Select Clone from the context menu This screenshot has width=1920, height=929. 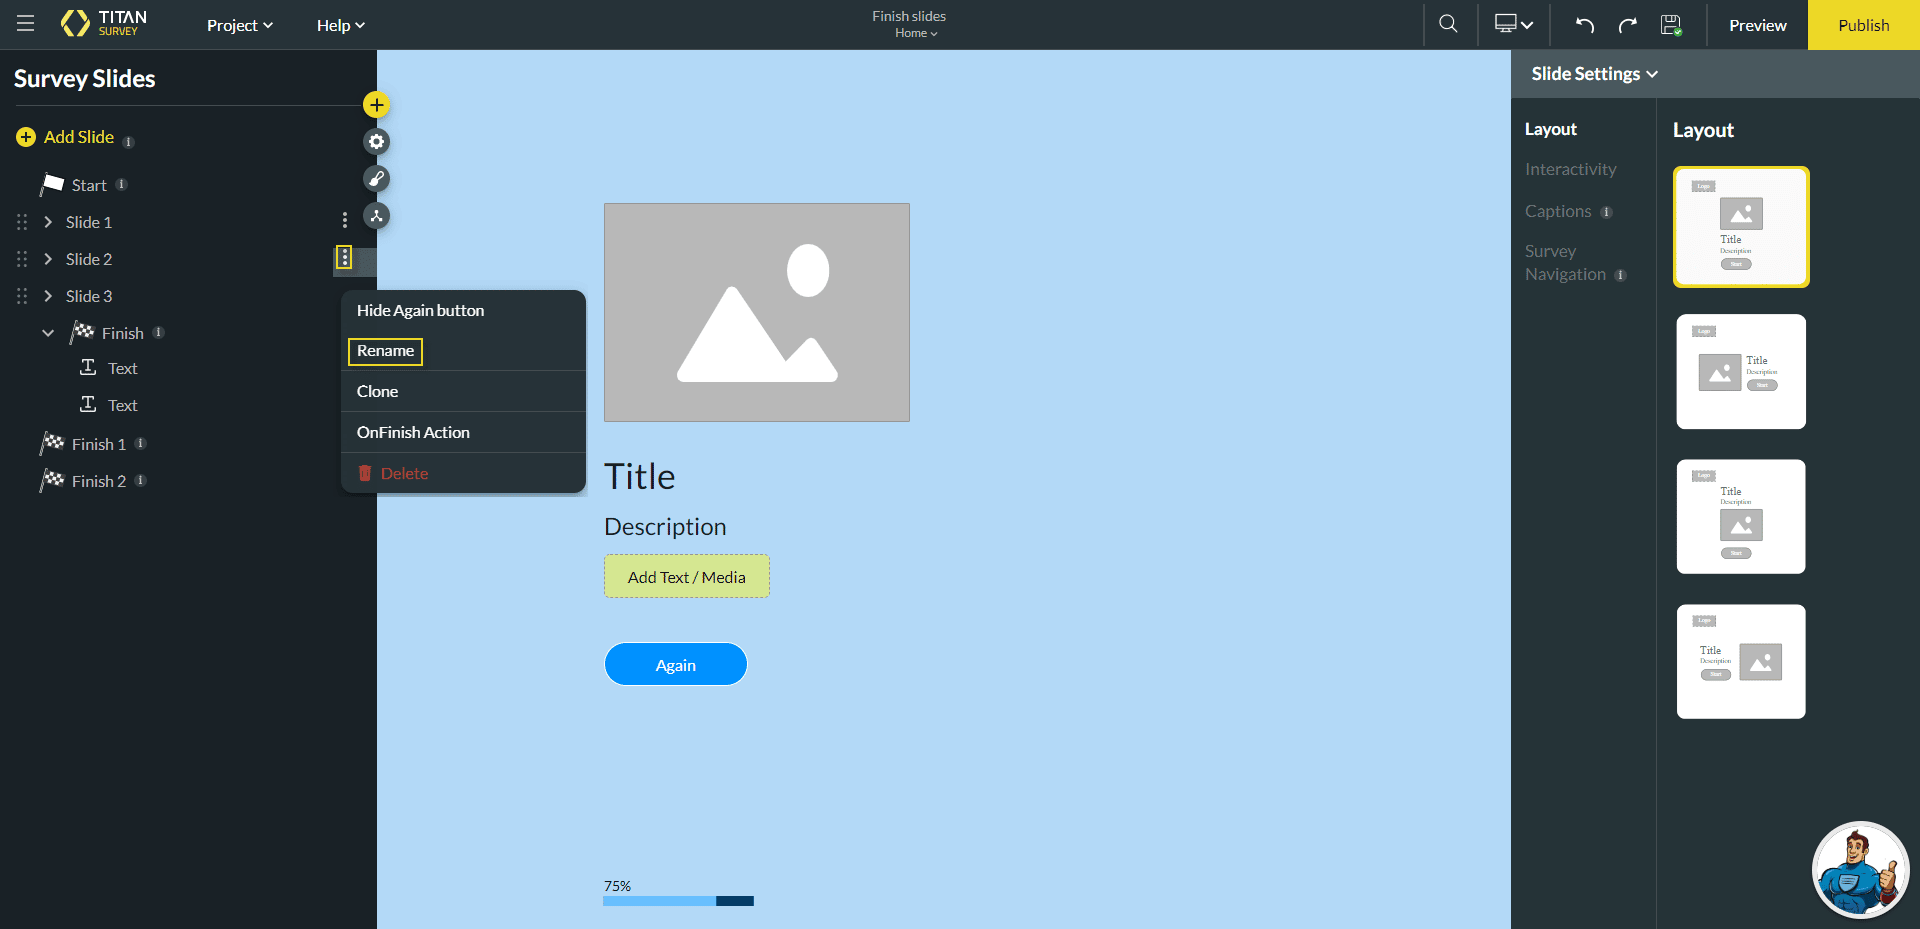point(377,391)
